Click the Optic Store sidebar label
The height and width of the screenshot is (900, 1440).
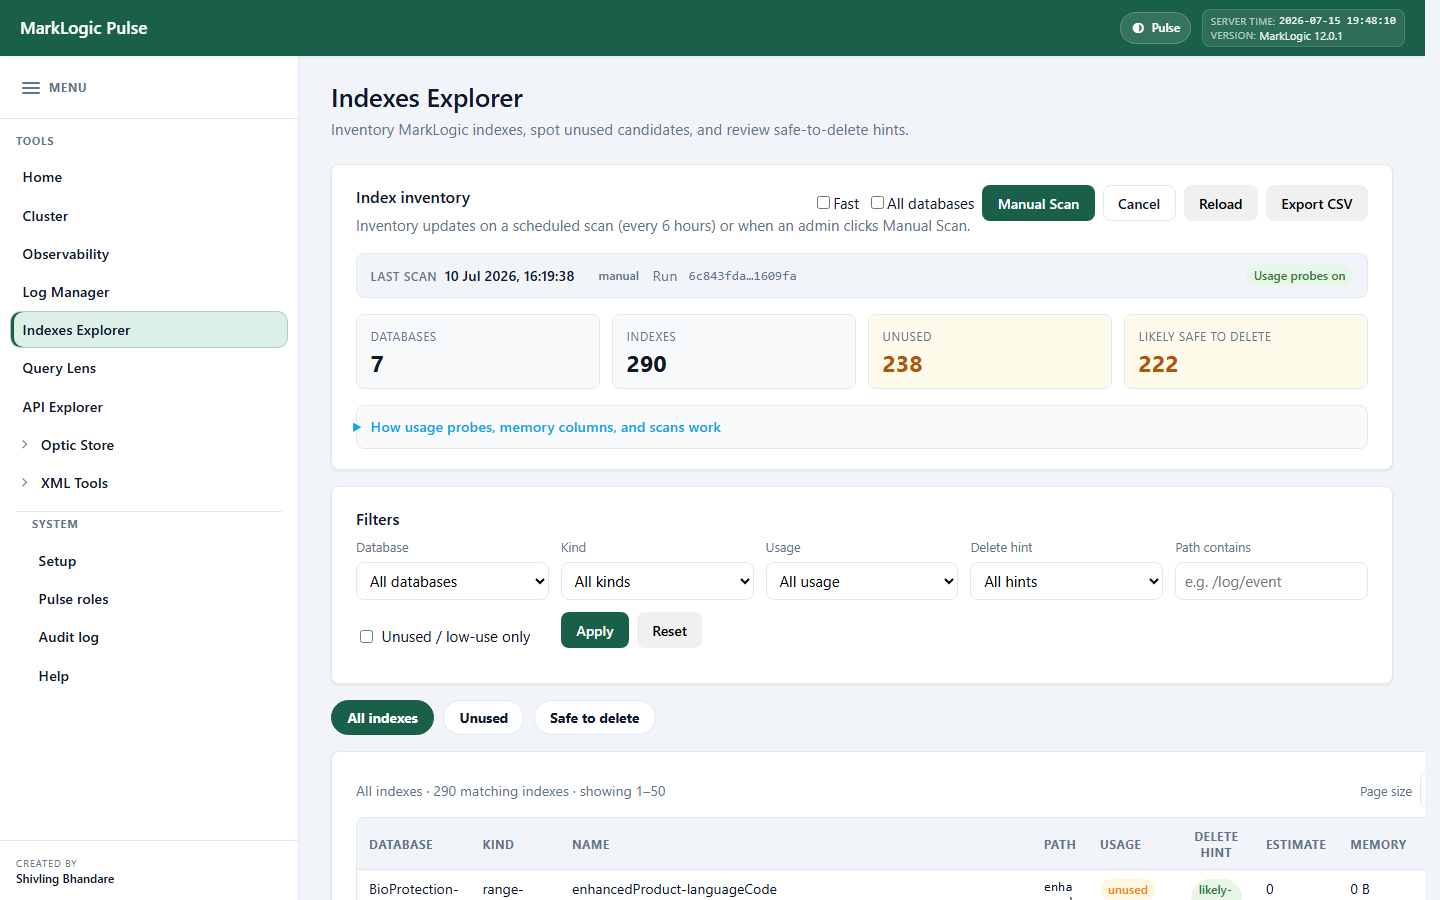tap(77, 445)
